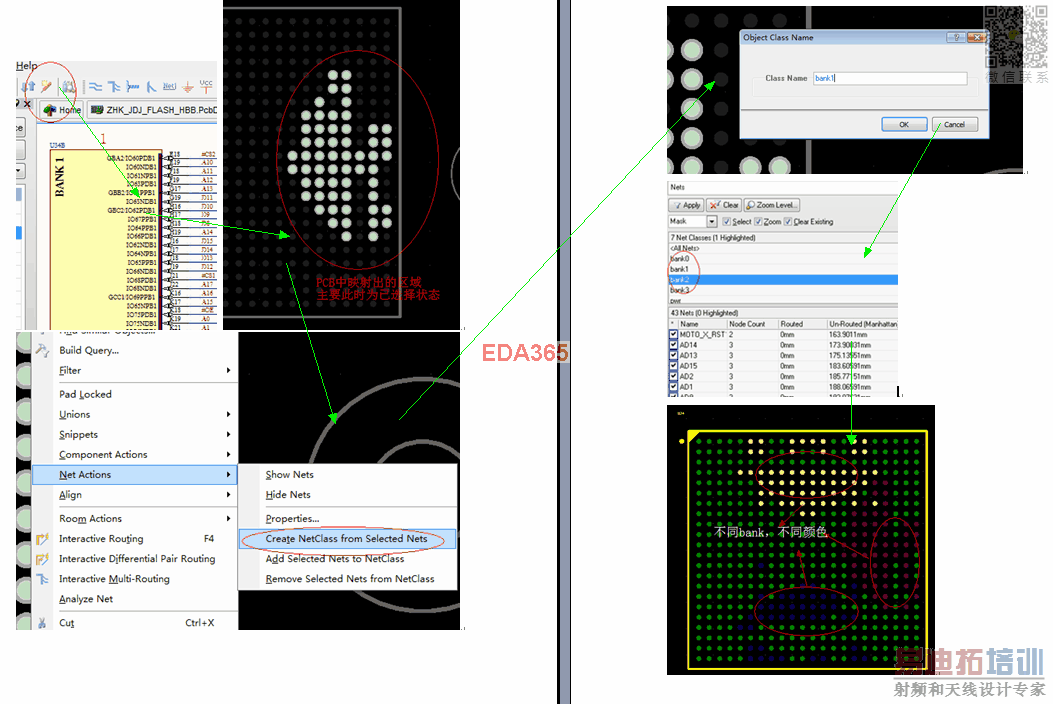Close the Object Class Name dialog

[x=977, y=38]
